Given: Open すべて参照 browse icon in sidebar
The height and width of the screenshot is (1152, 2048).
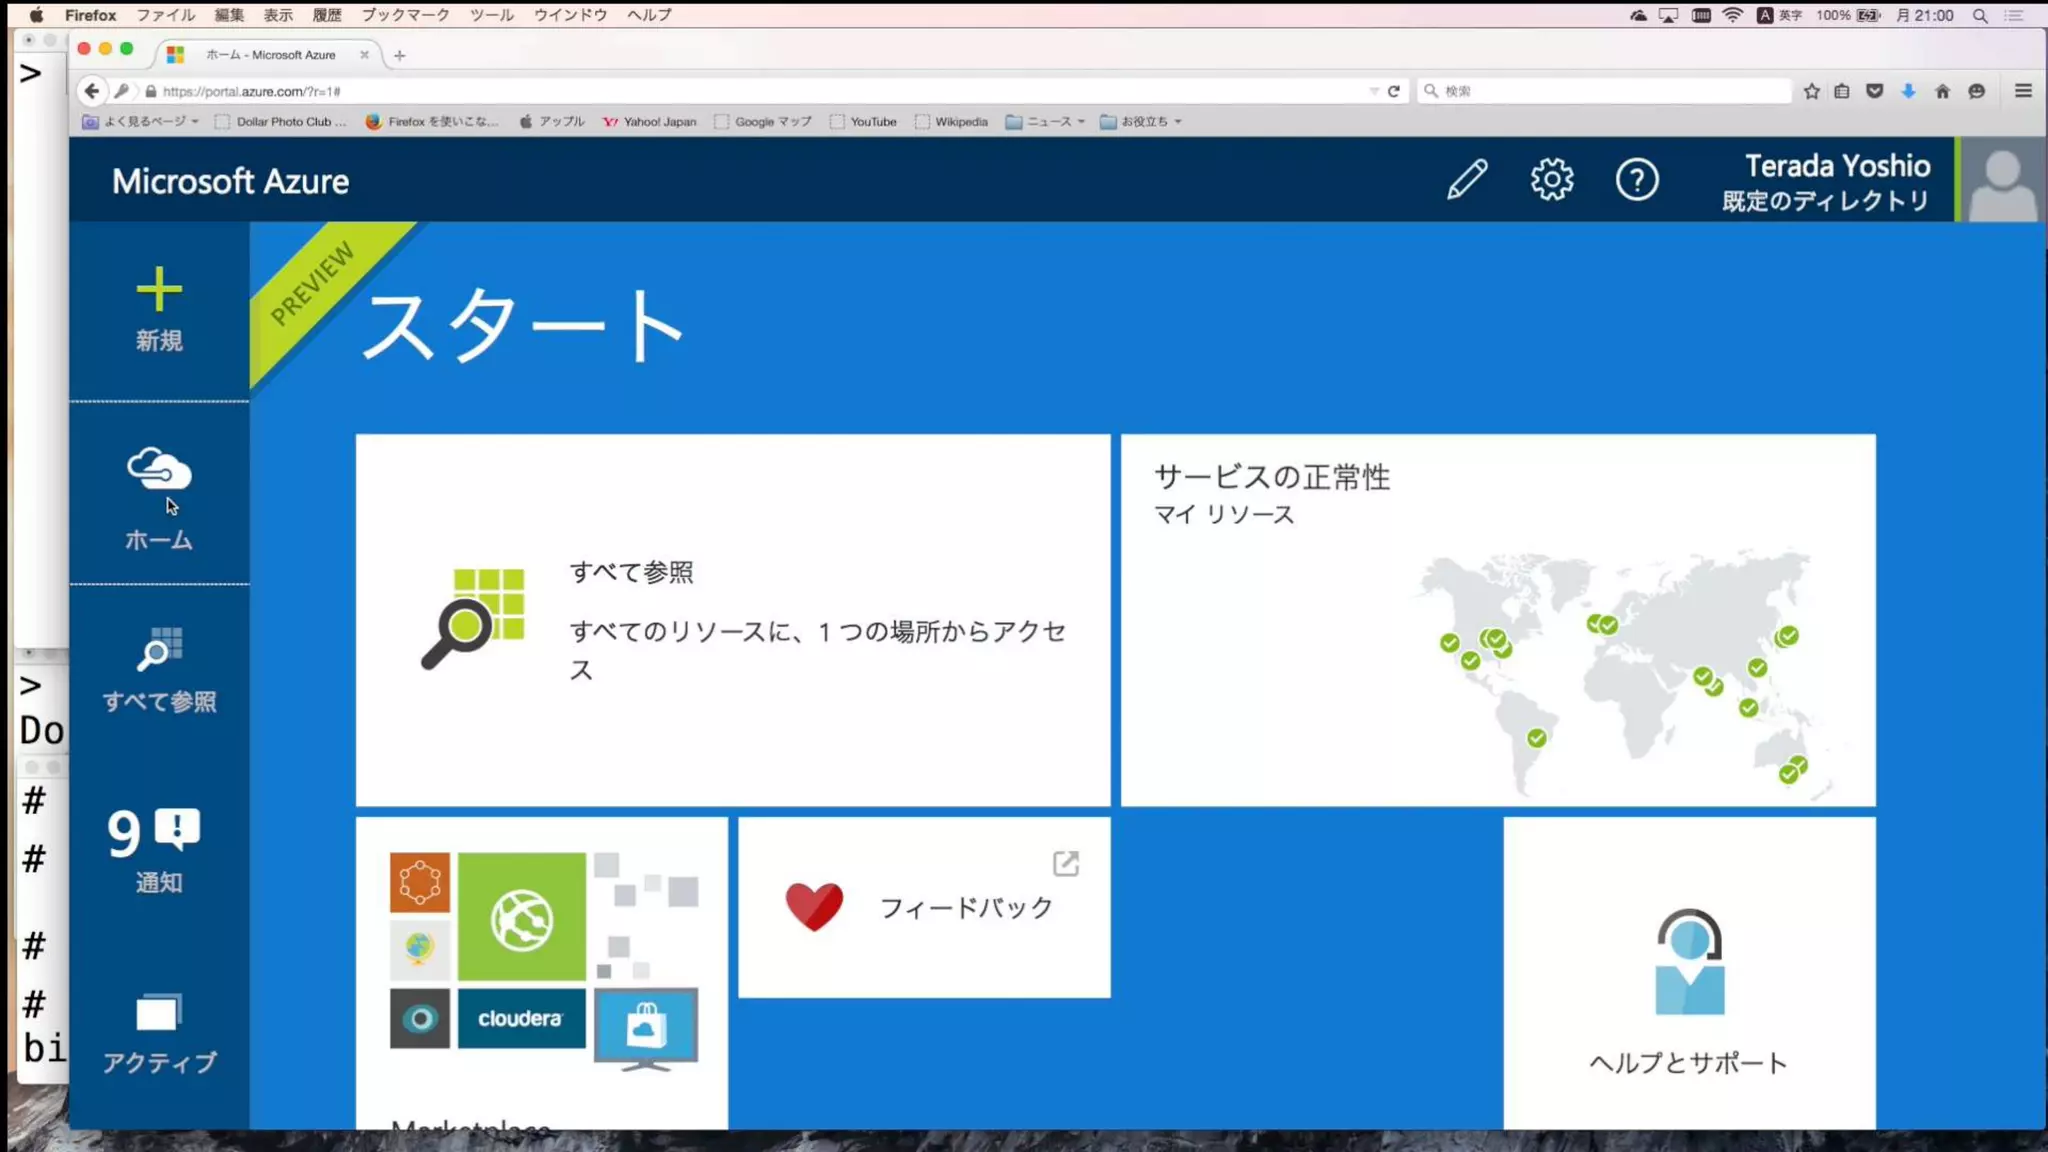Looking at the screenshot, I should click(x=160, y=649).
